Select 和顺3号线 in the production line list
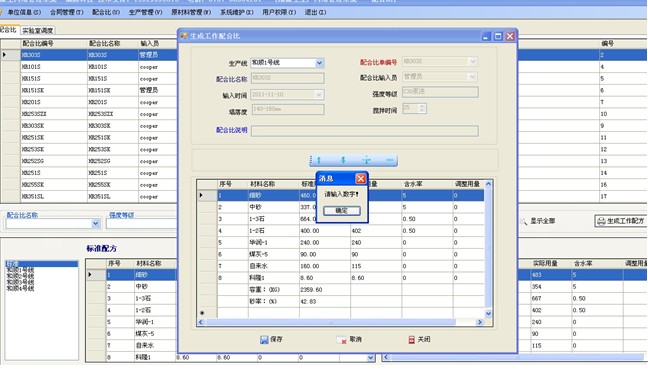The height and width of the screenshot is (369, 648). point(20,282)
